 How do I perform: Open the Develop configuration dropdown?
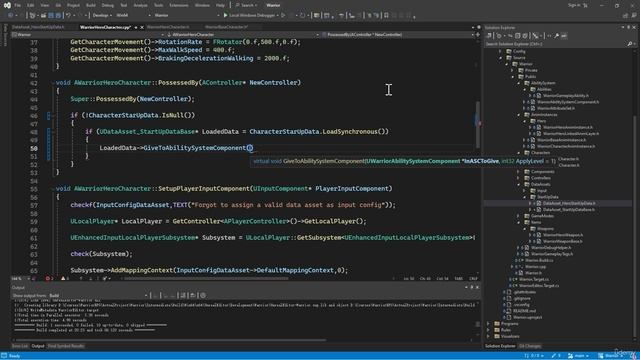click(x=102, y=16)
